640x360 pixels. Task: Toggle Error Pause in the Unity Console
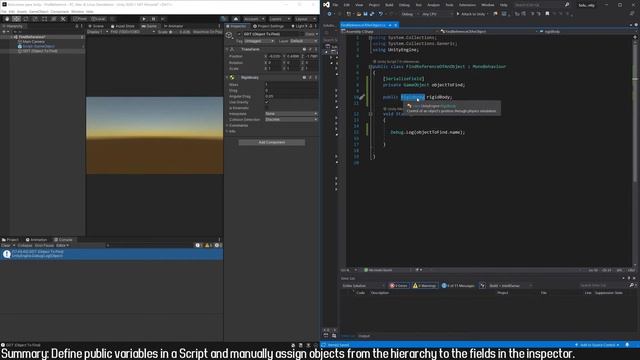pyautogui.click(x=44, y=245)
